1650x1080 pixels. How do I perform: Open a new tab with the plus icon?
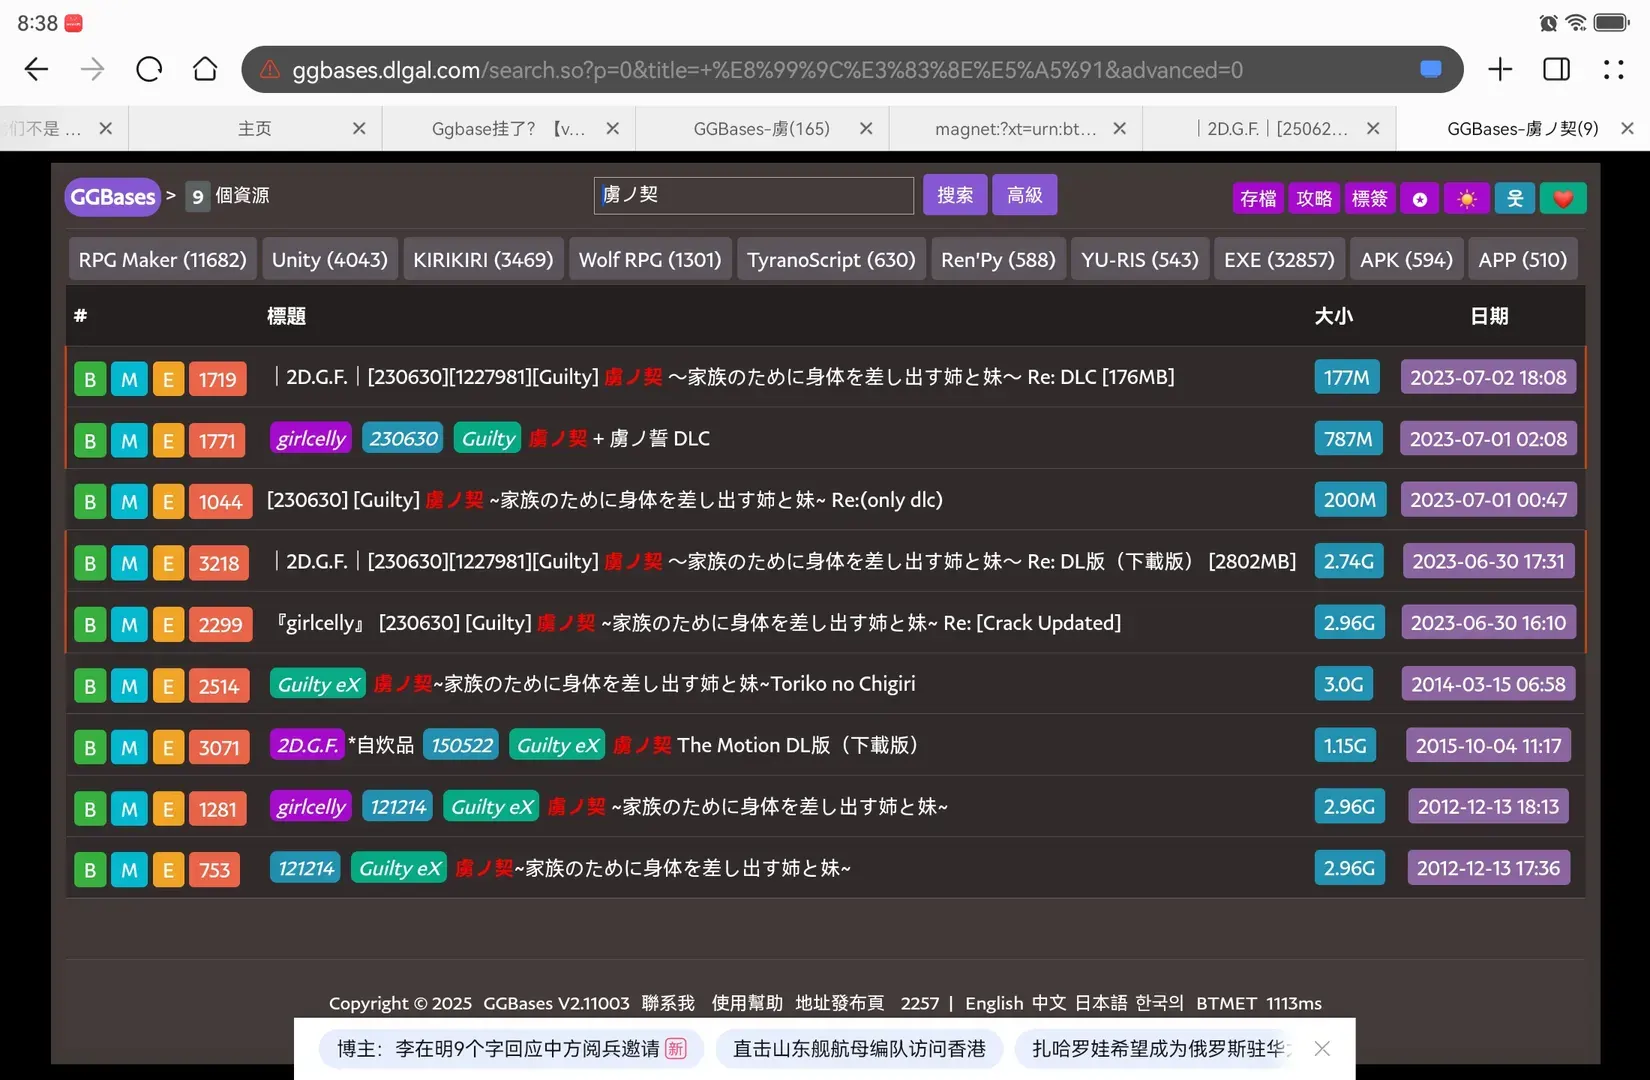(1500, 69)
